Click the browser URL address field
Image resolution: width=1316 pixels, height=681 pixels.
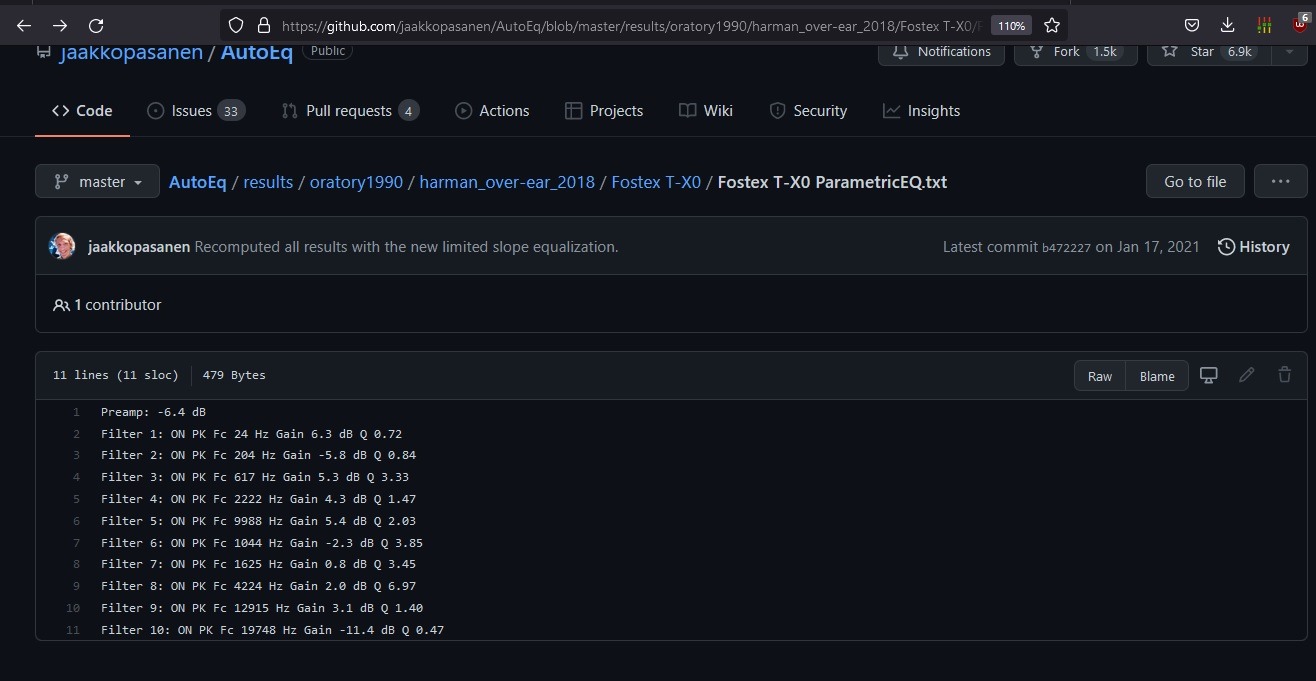(630, 25)
